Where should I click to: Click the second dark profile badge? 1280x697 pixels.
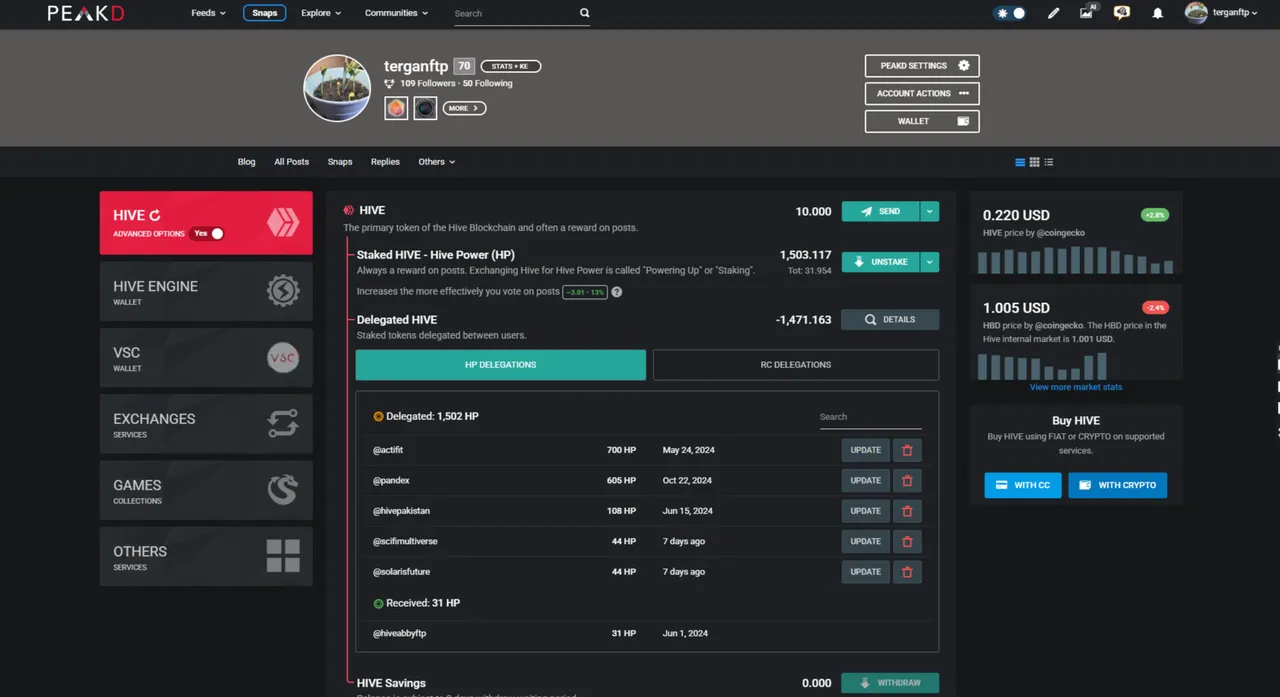pyautogui.click(x=425, y=108)
